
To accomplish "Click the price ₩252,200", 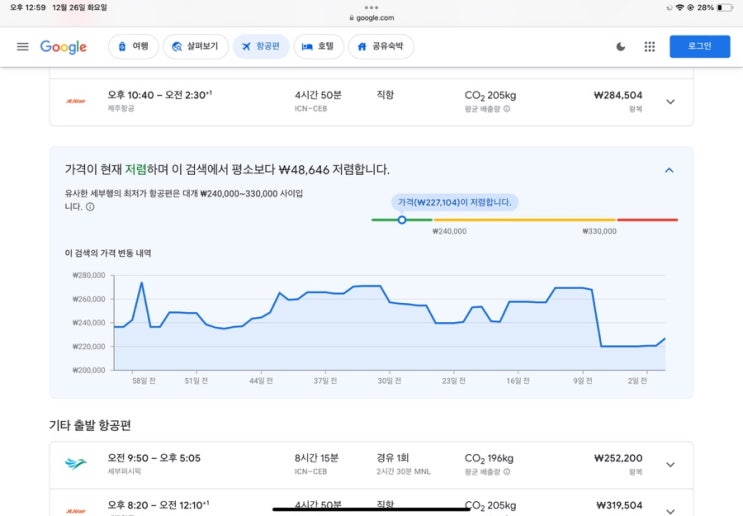I will pyautogui.click(x=618, y=458).
